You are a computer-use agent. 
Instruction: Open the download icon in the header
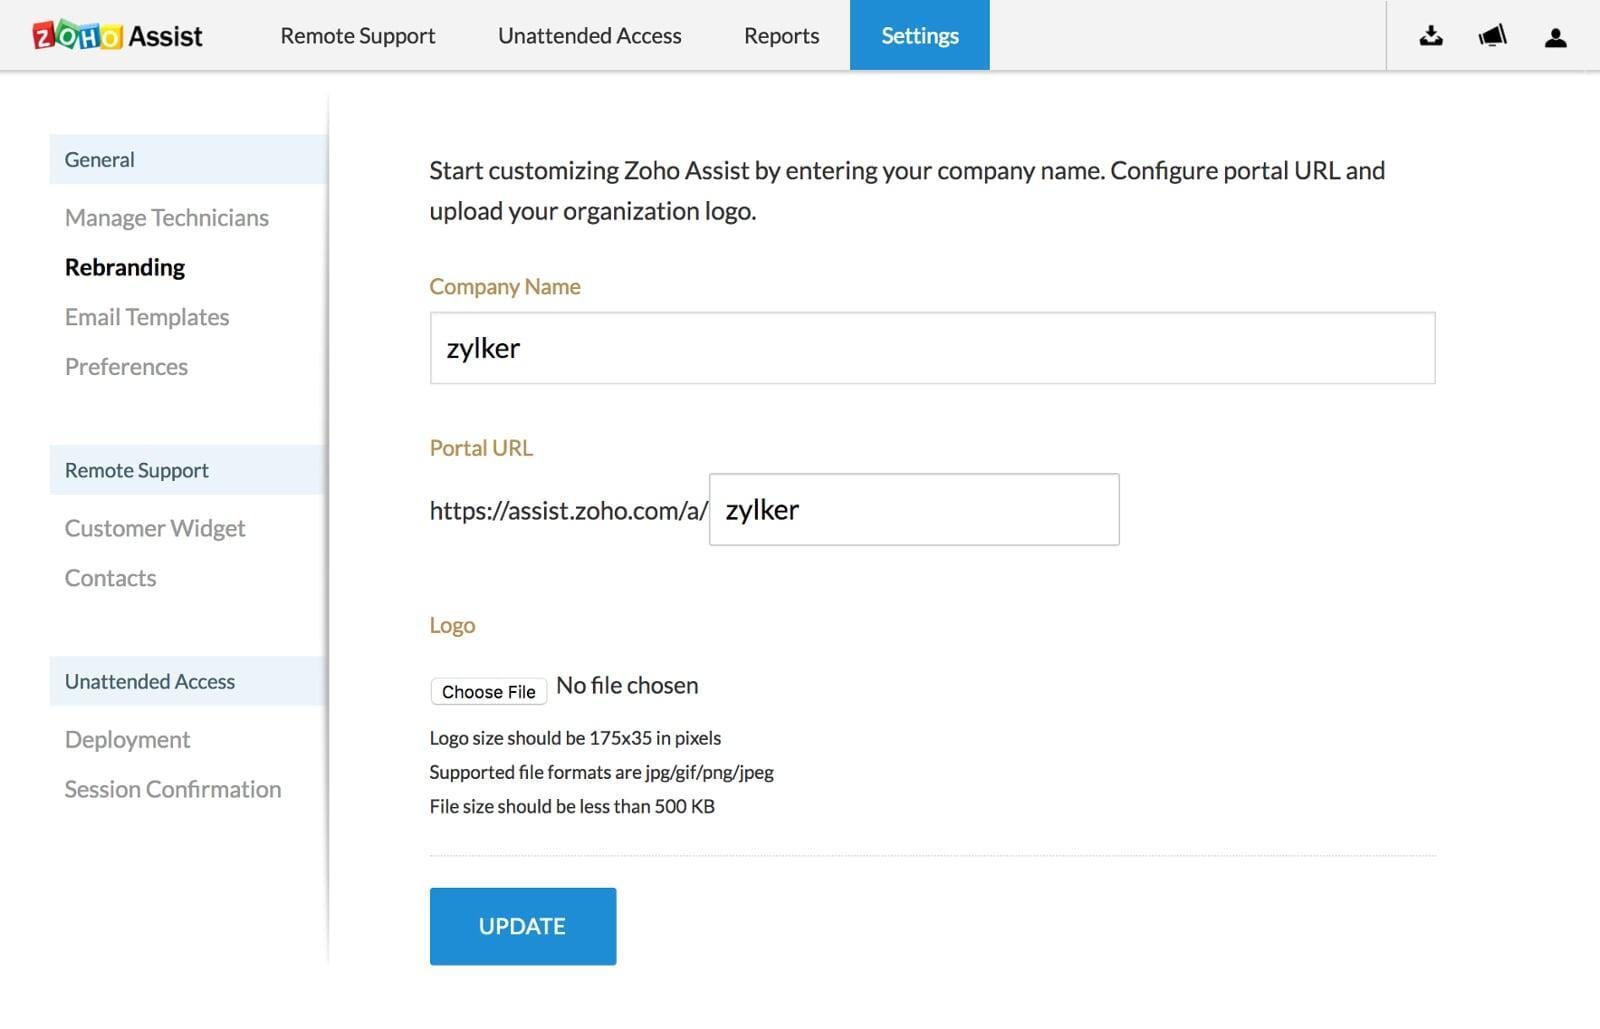click(1431, 36)
